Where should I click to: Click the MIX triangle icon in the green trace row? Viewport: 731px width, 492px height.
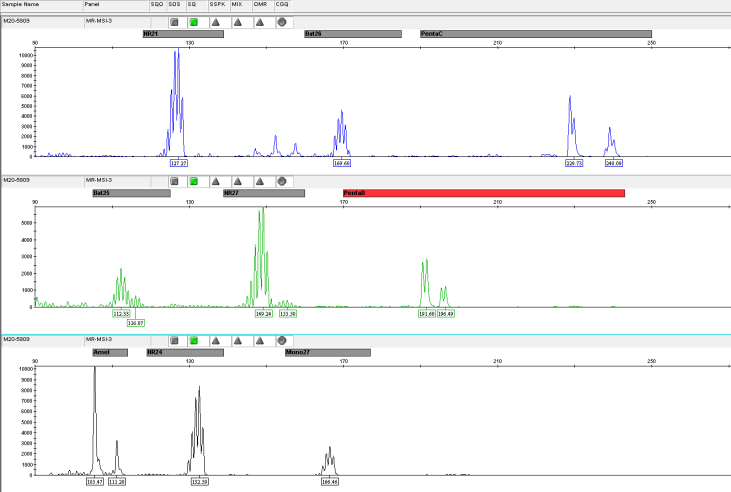point(238,181)
